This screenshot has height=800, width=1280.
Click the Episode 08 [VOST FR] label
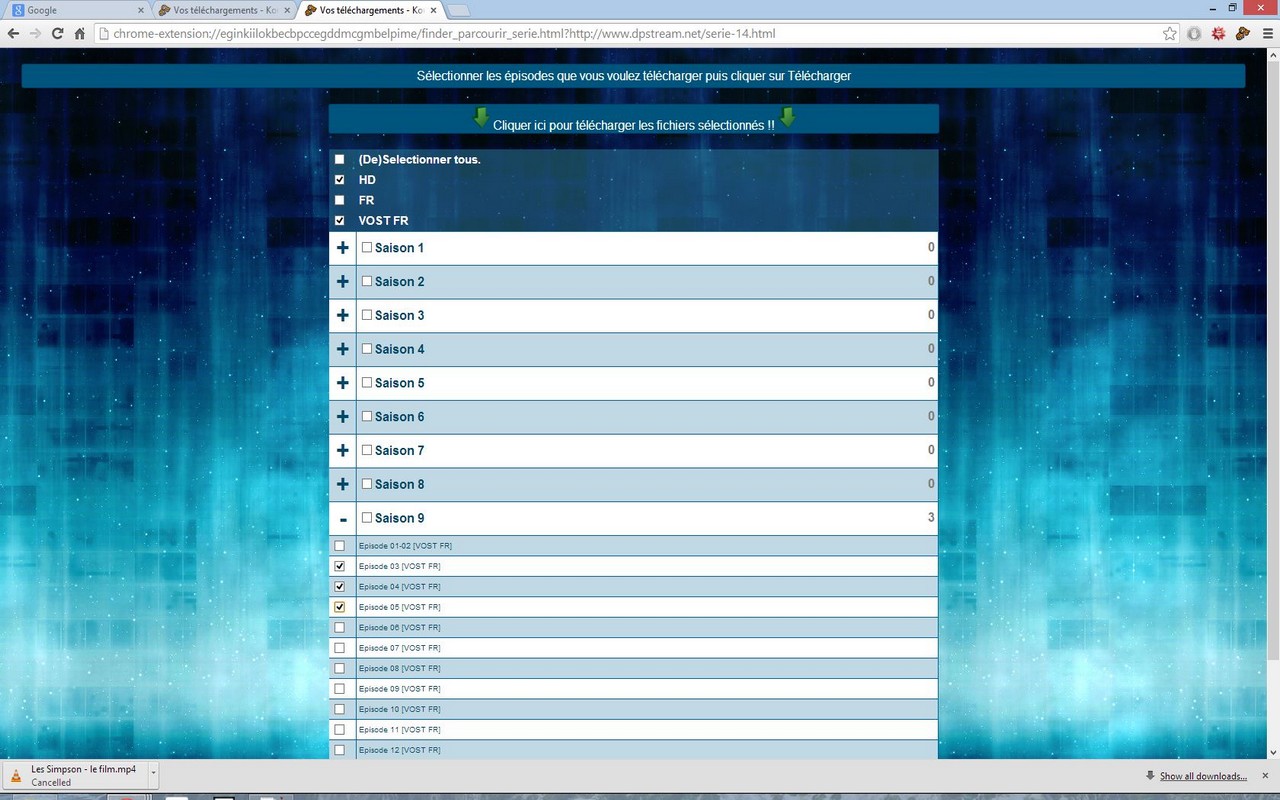400,668
